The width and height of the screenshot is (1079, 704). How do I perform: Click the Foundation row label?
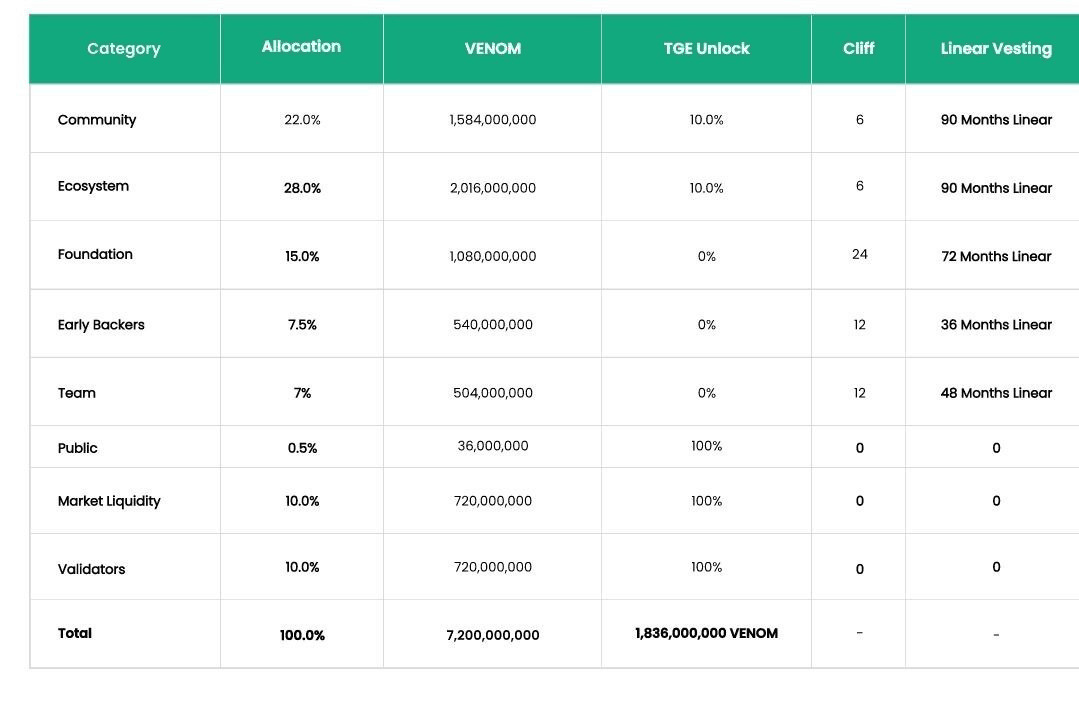pyautogui.click(x=95, y=254)
